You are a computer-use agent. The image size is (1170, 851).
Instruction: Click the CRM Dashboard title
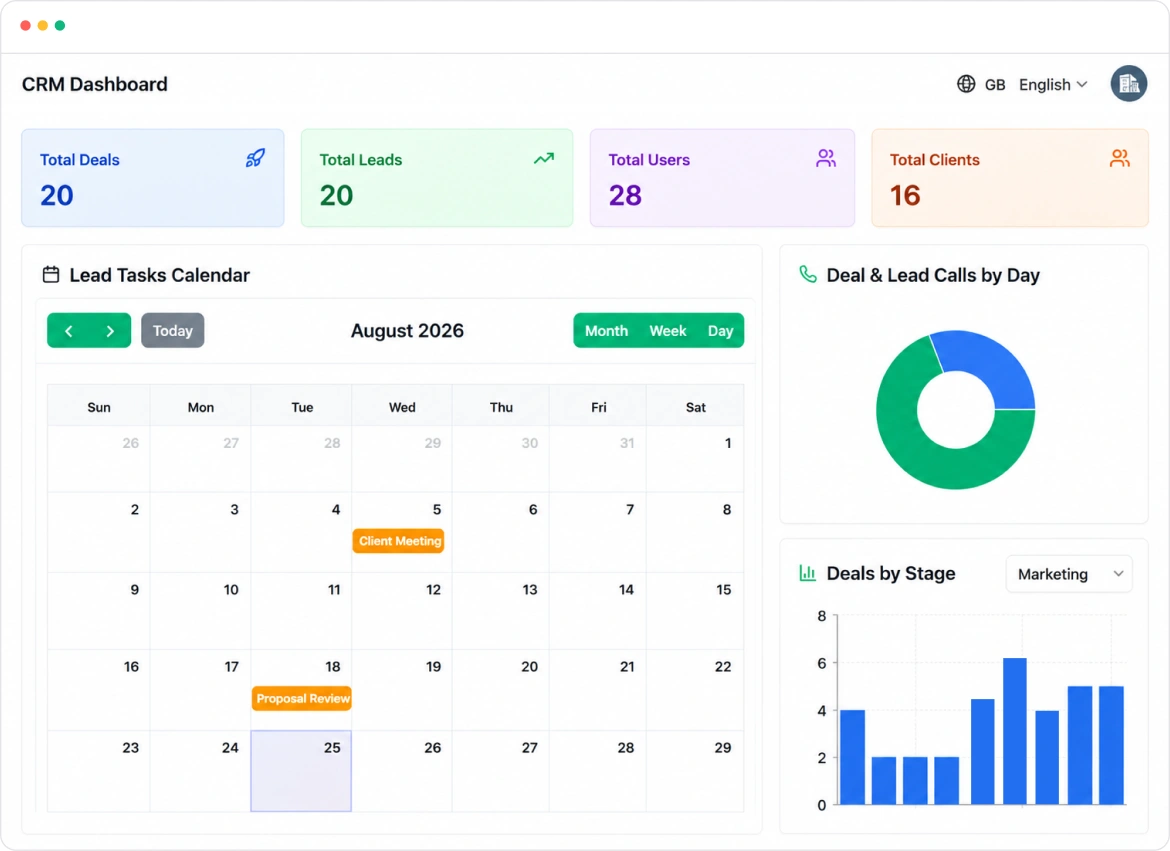(95, 84)
